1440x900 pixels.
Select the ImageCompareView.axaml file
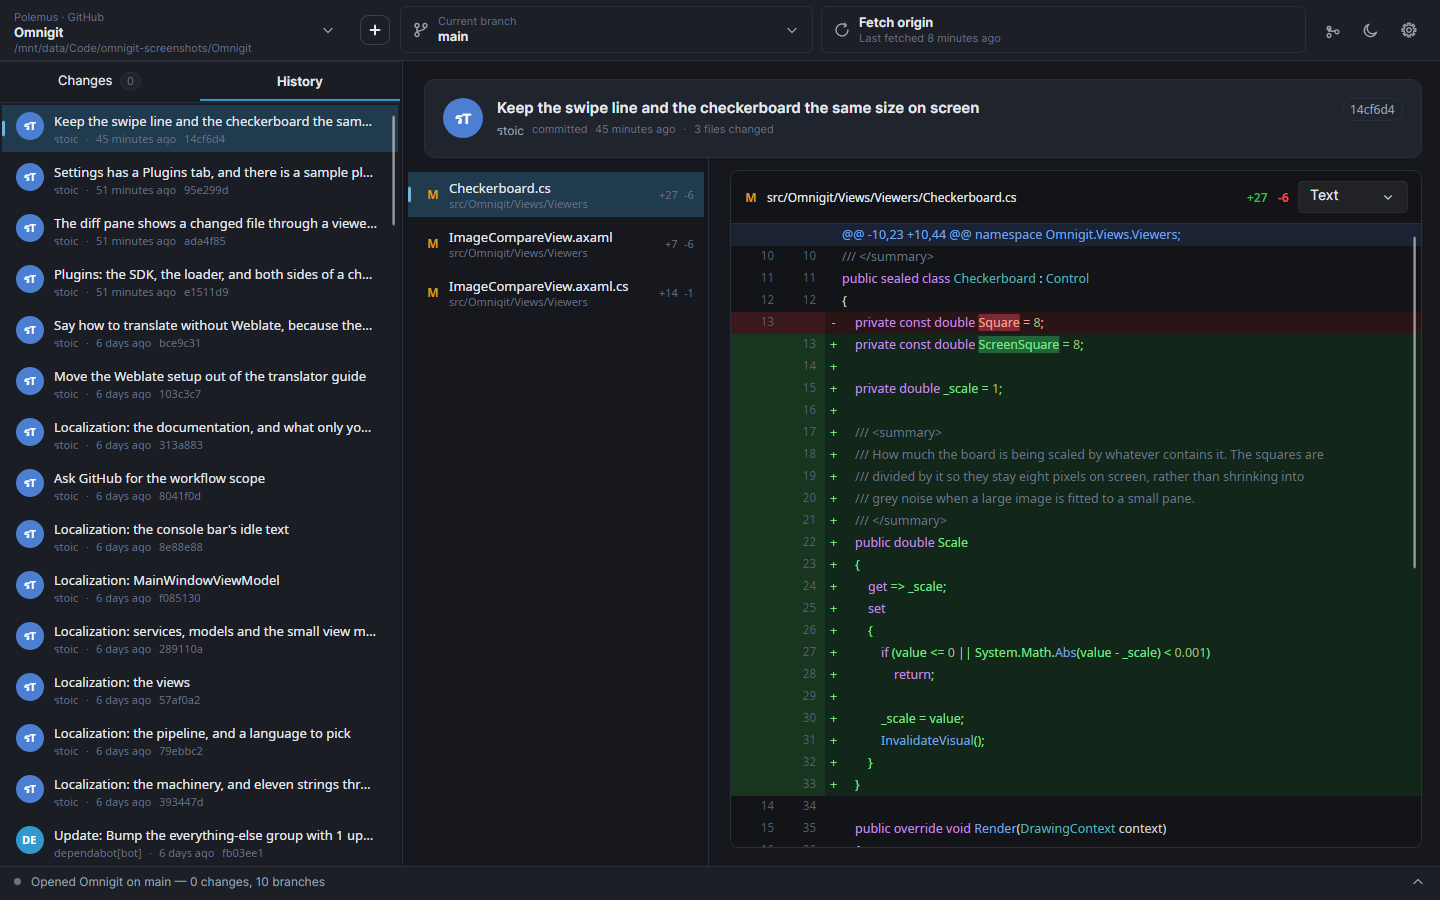[x=556, y=244]
